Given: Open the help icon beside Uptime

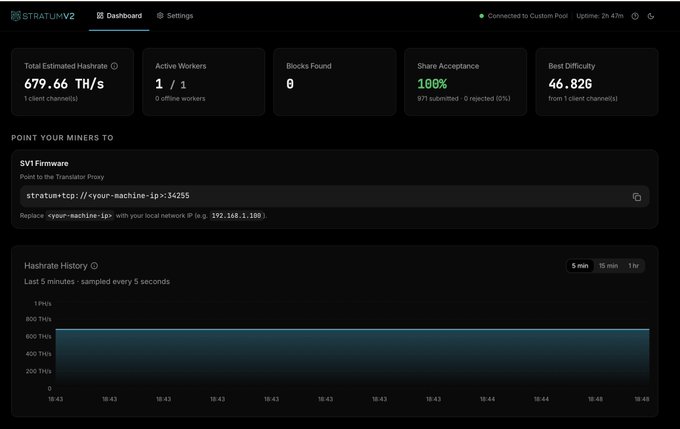Looking at the screenshot, I should 635,16.
